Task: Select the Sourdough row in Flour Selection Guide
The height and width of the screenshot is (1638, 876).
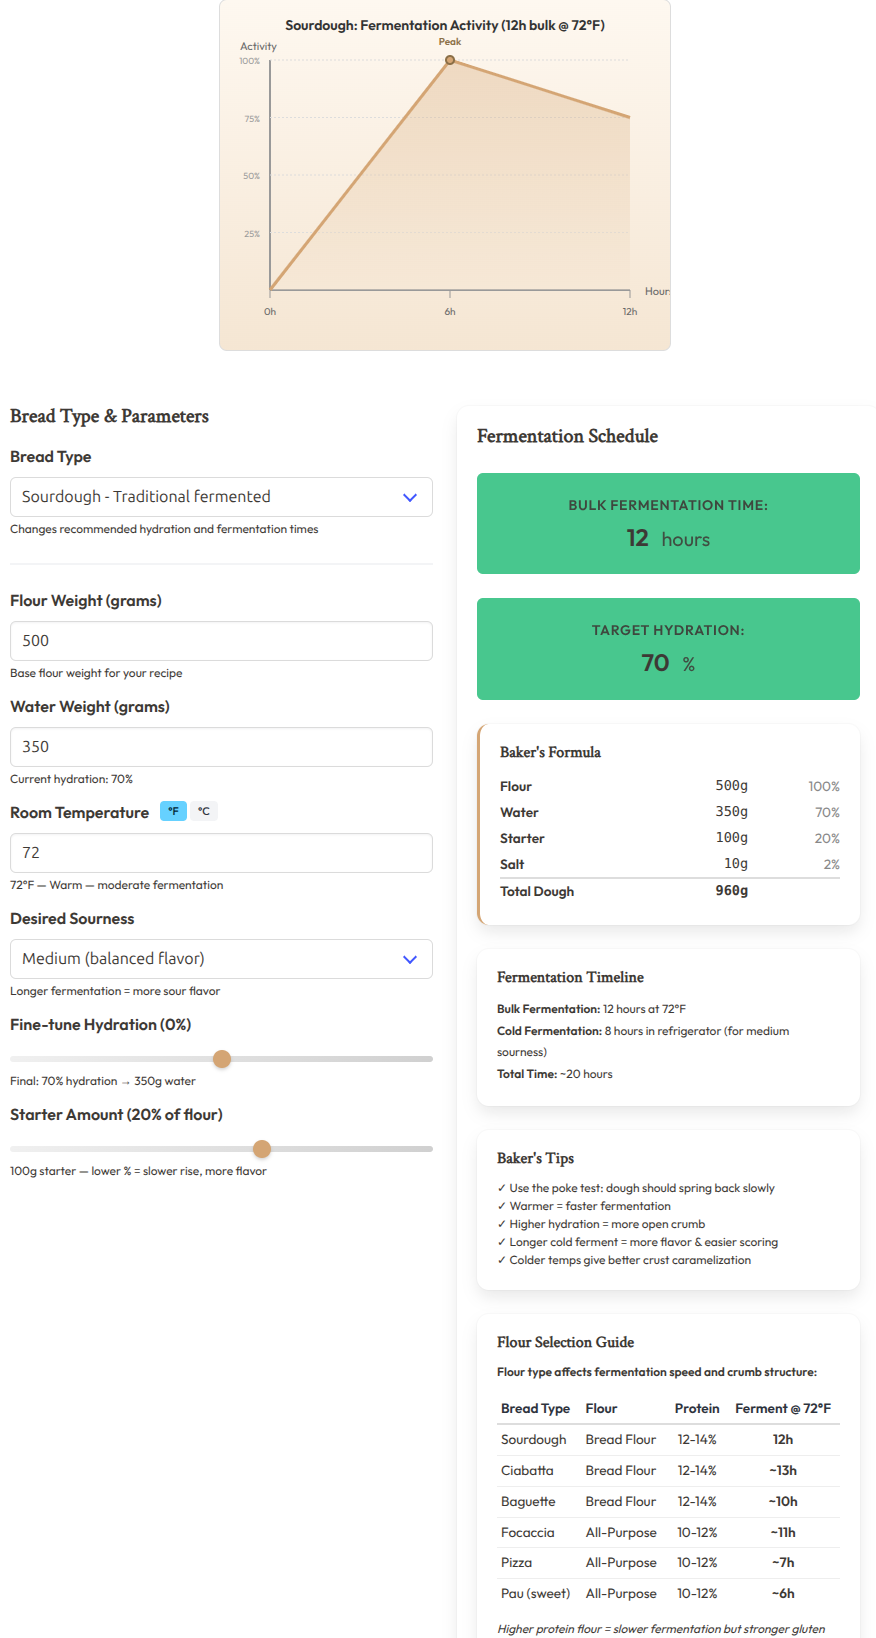Action: pyautogui.click(x=667, y=1439)
